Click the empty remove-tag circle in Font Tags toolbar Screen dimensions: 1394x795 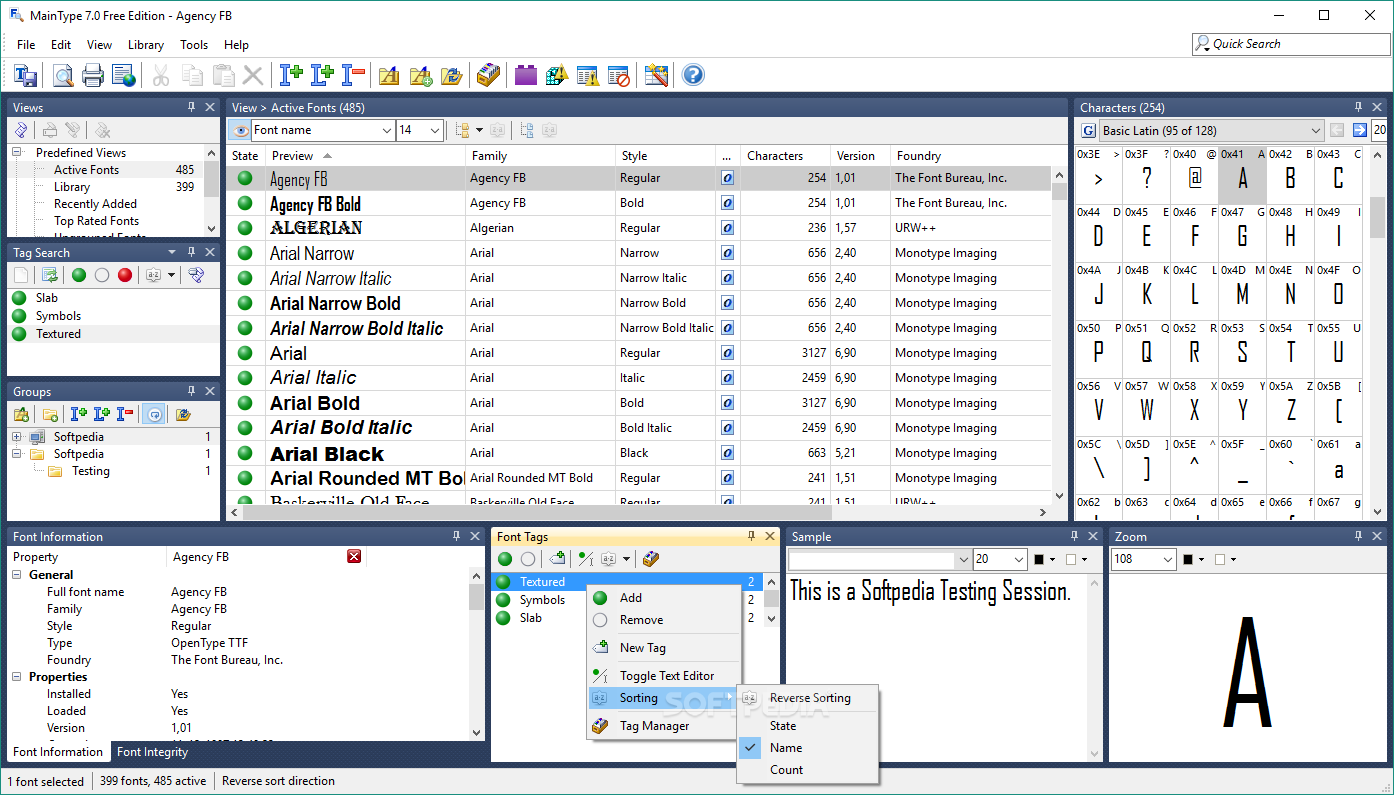coord(528,559)
